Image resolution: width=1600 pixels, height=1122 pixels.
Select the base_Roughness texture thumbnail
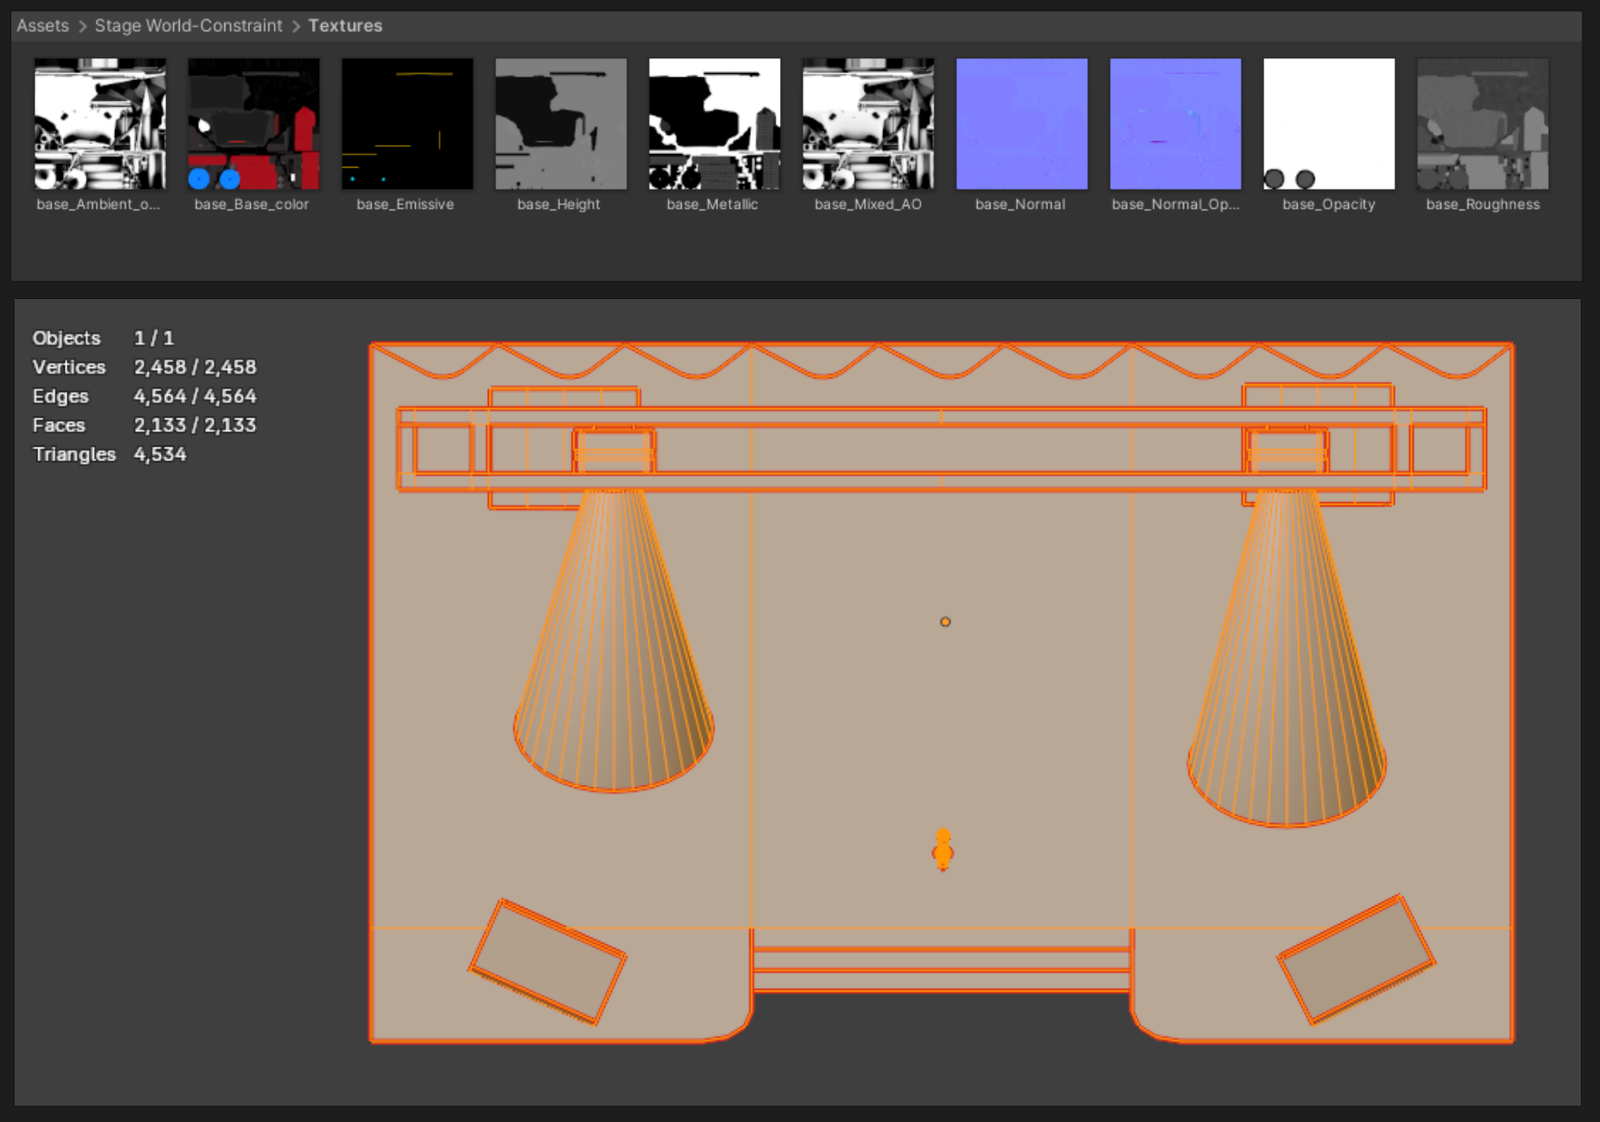[1482, 124]
